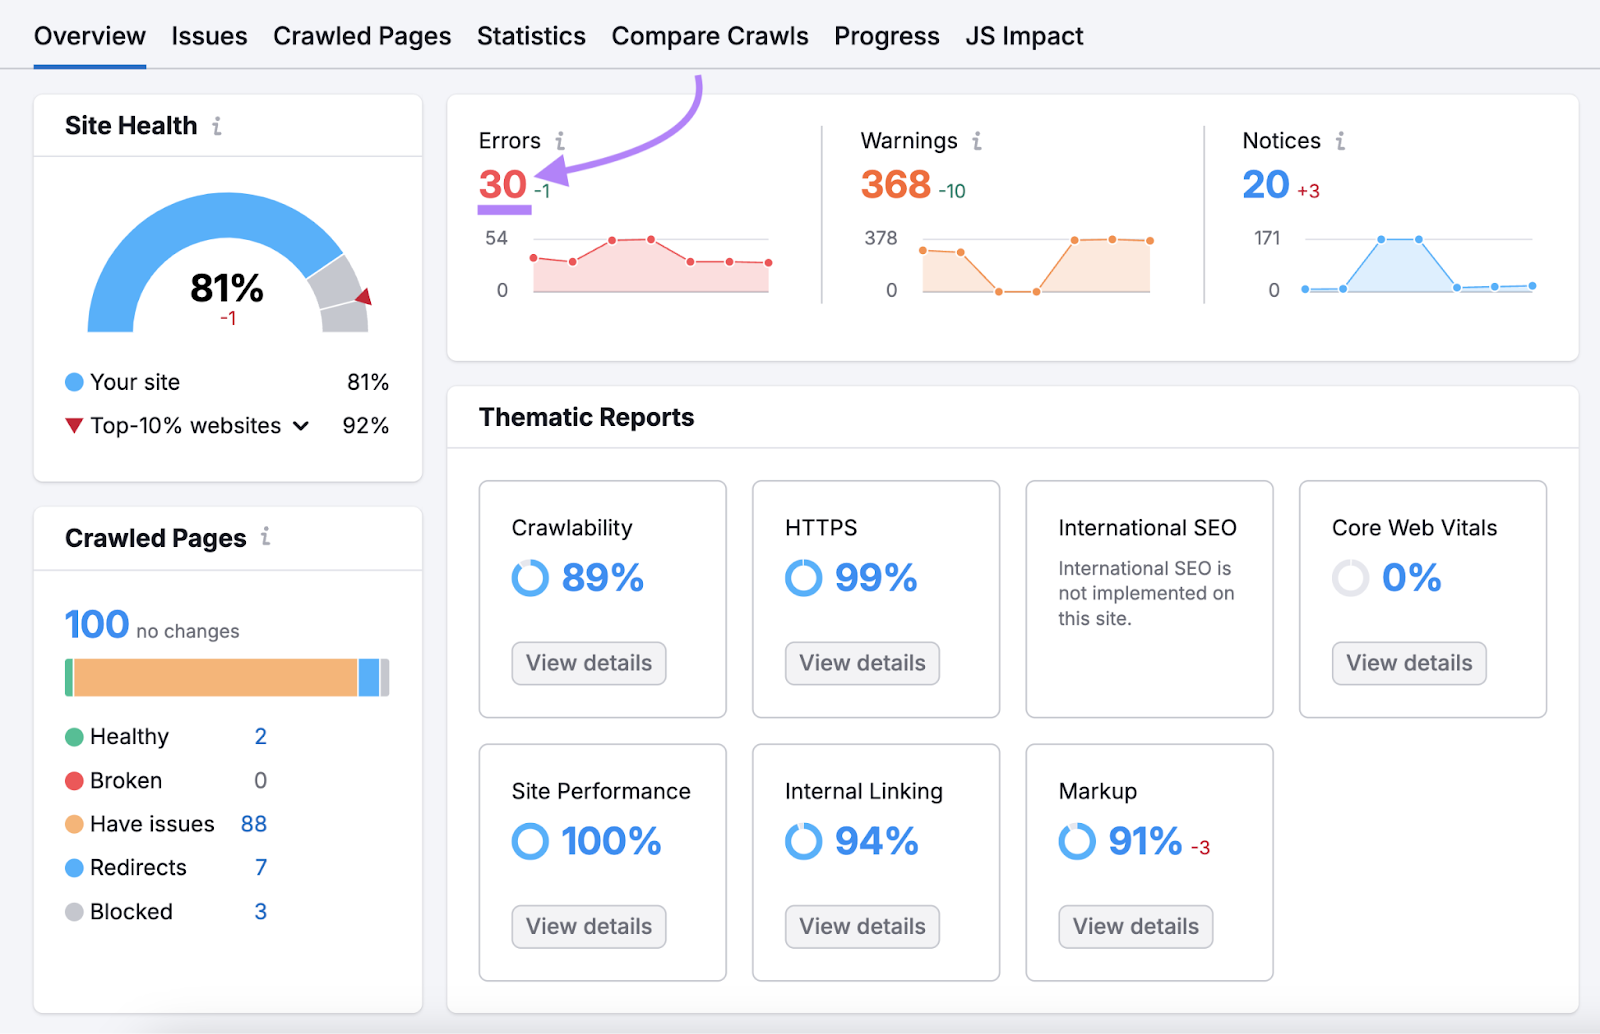Click the orange segment of crawled pages bar

(215, 677)
